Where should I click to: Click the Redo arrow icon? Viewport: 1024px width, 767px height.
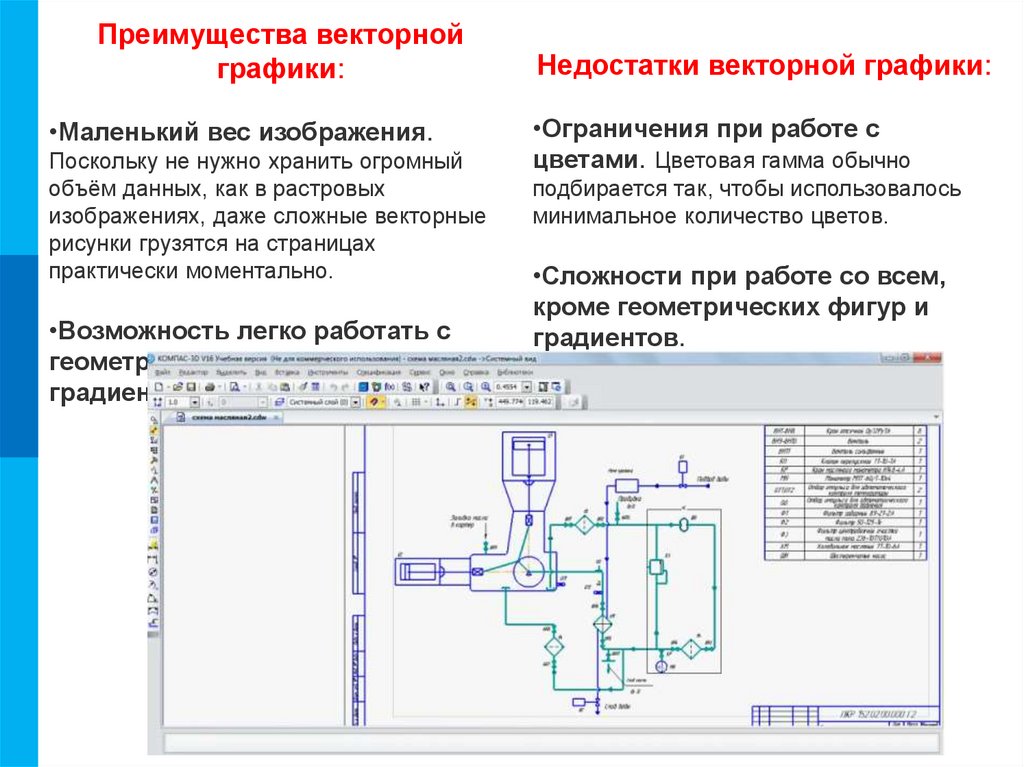coord(345,387)
